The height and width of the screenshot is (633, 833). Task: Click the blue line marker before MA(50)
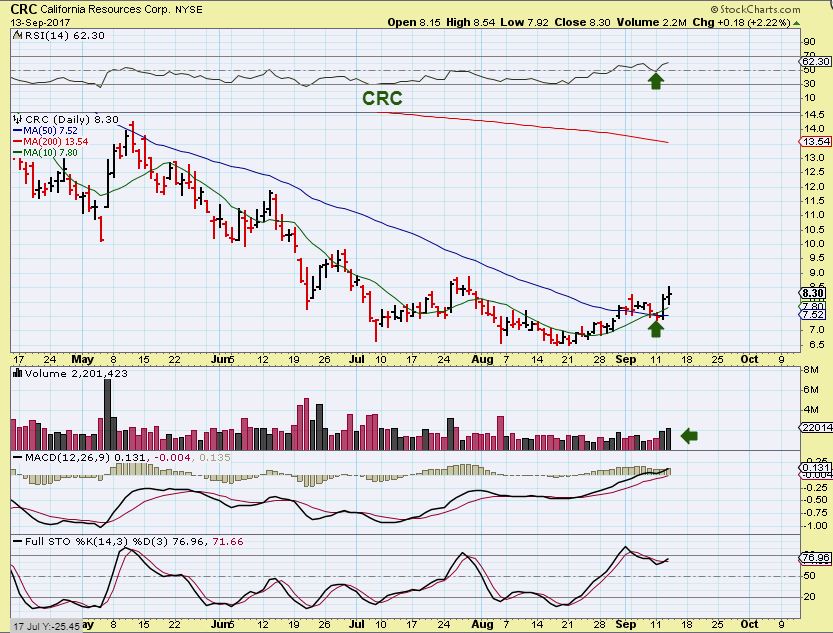(x=18, y=131)
